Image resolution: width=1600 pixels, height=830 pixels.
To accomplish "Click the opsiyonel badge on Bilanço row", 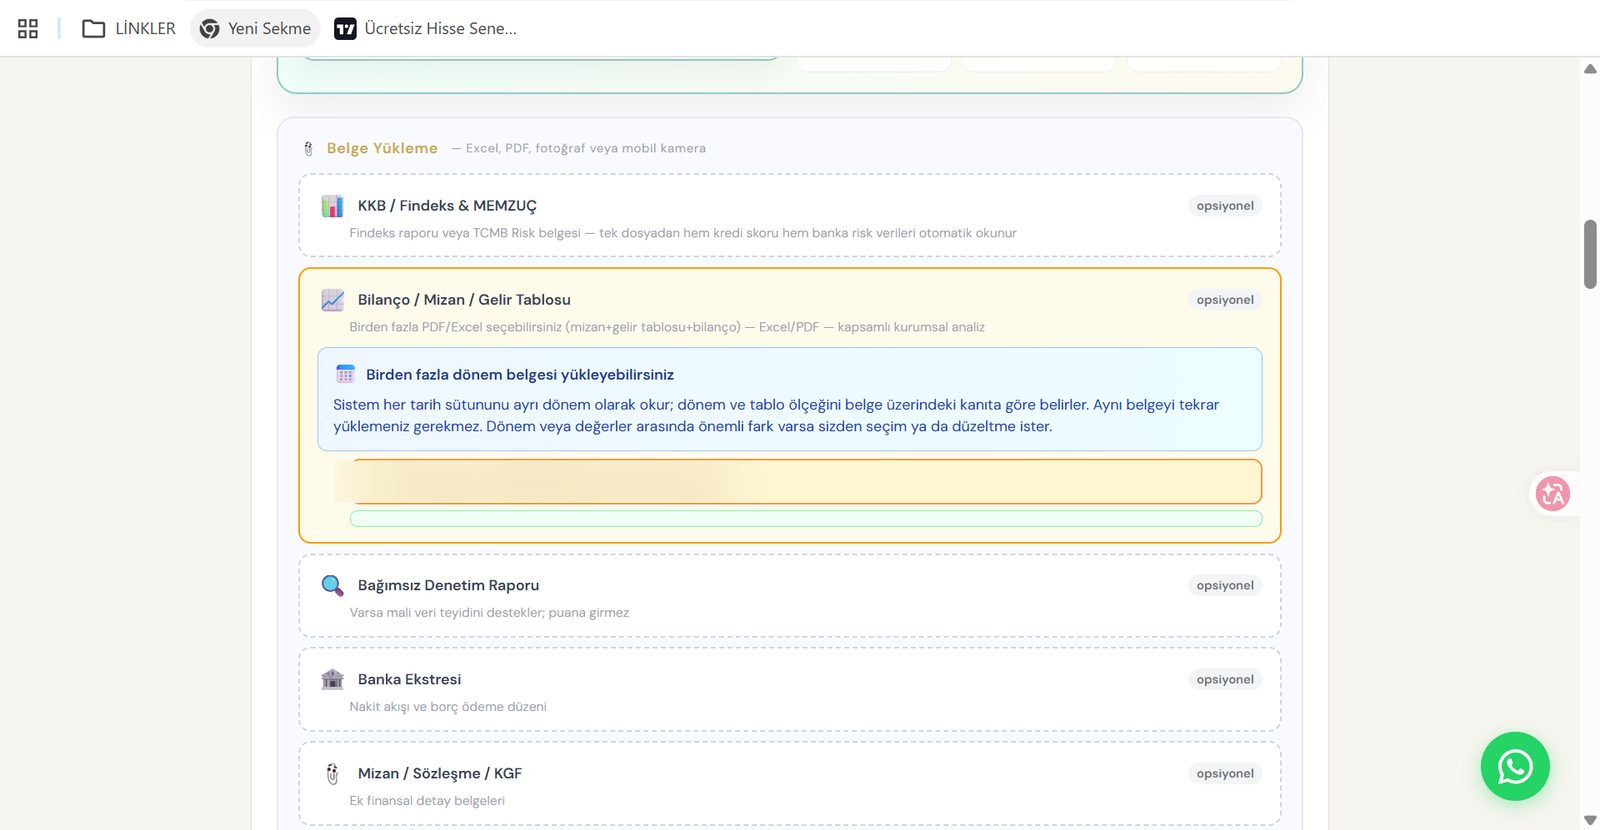I will [x=1225, y=300].
